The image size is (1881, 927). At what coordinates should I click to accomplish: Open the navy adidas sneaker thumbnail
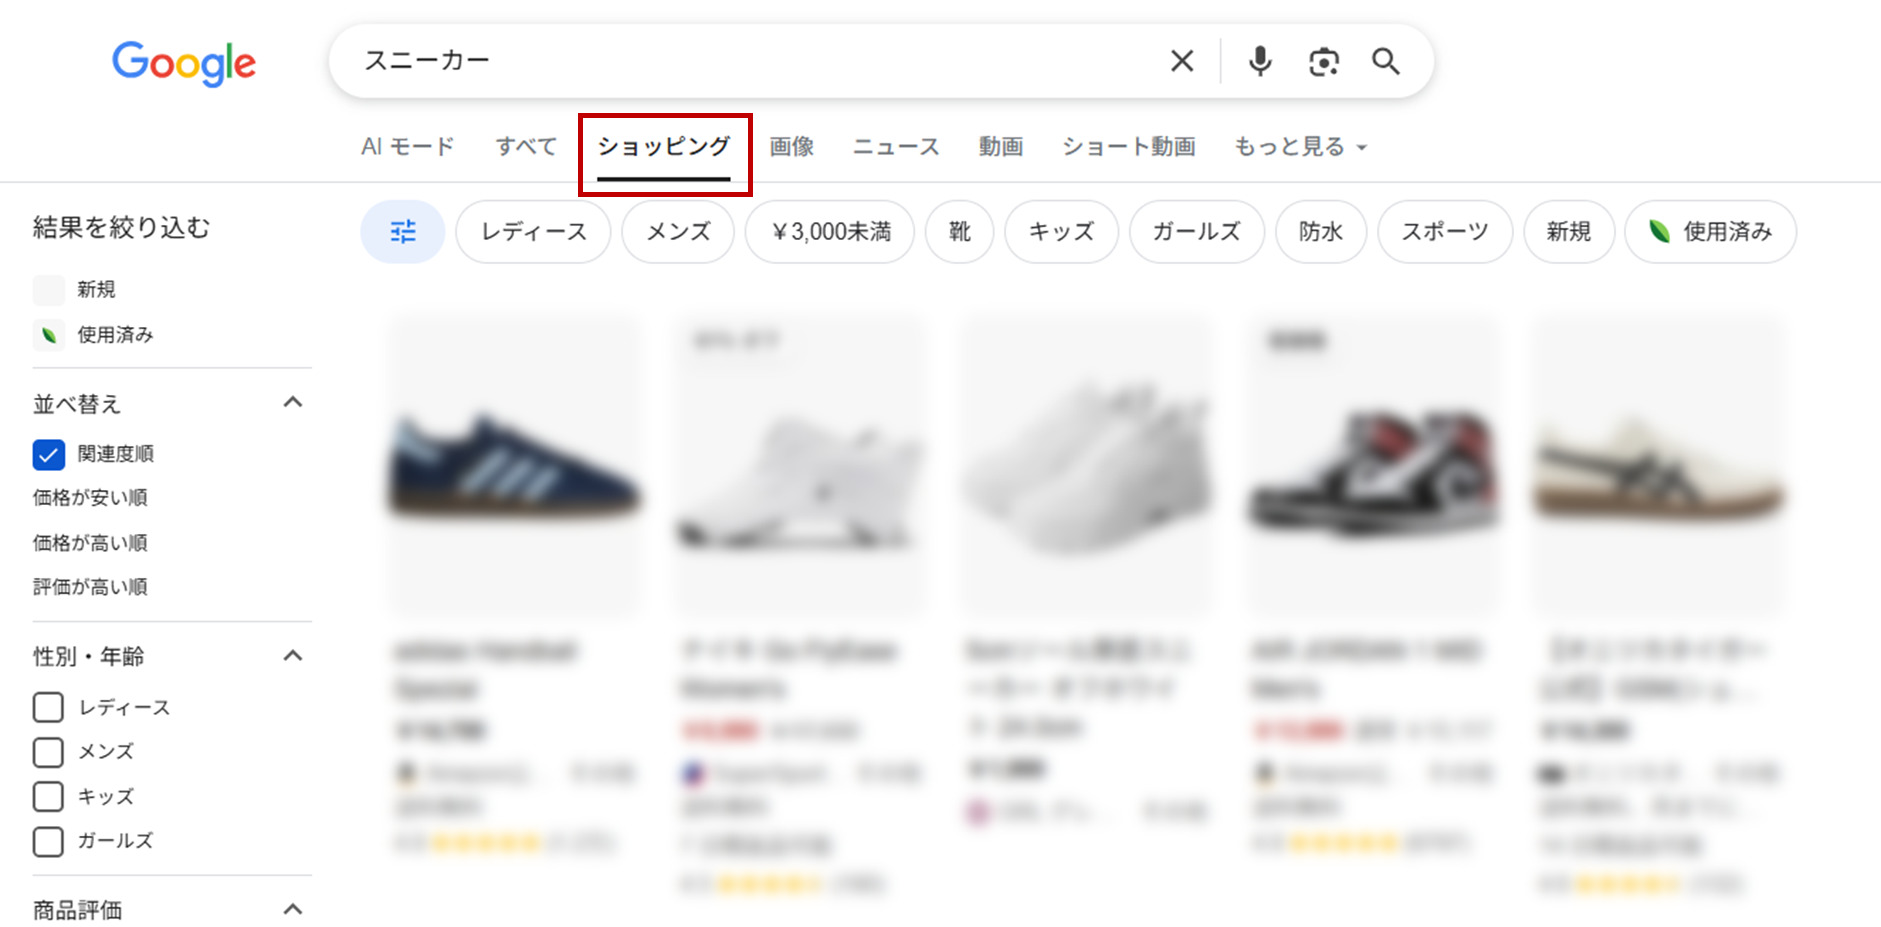point(514,466)
